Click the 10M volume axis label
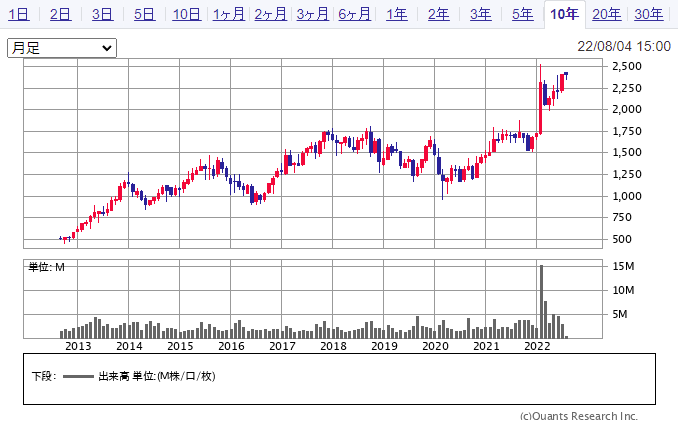The width and height of the screenshot is (678, 429). [623, 290]
